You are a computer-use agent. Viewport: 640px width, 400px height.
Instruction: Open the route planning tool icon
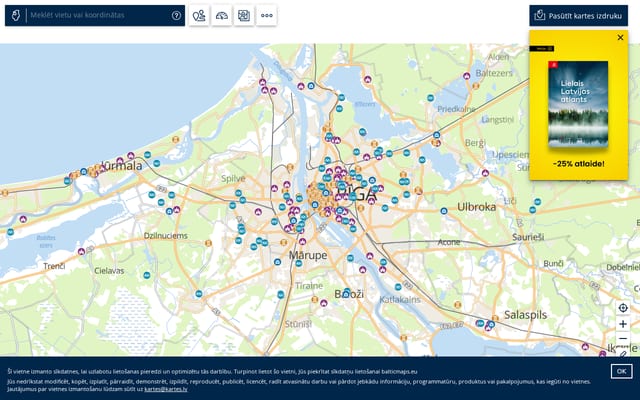coord(199,16)
